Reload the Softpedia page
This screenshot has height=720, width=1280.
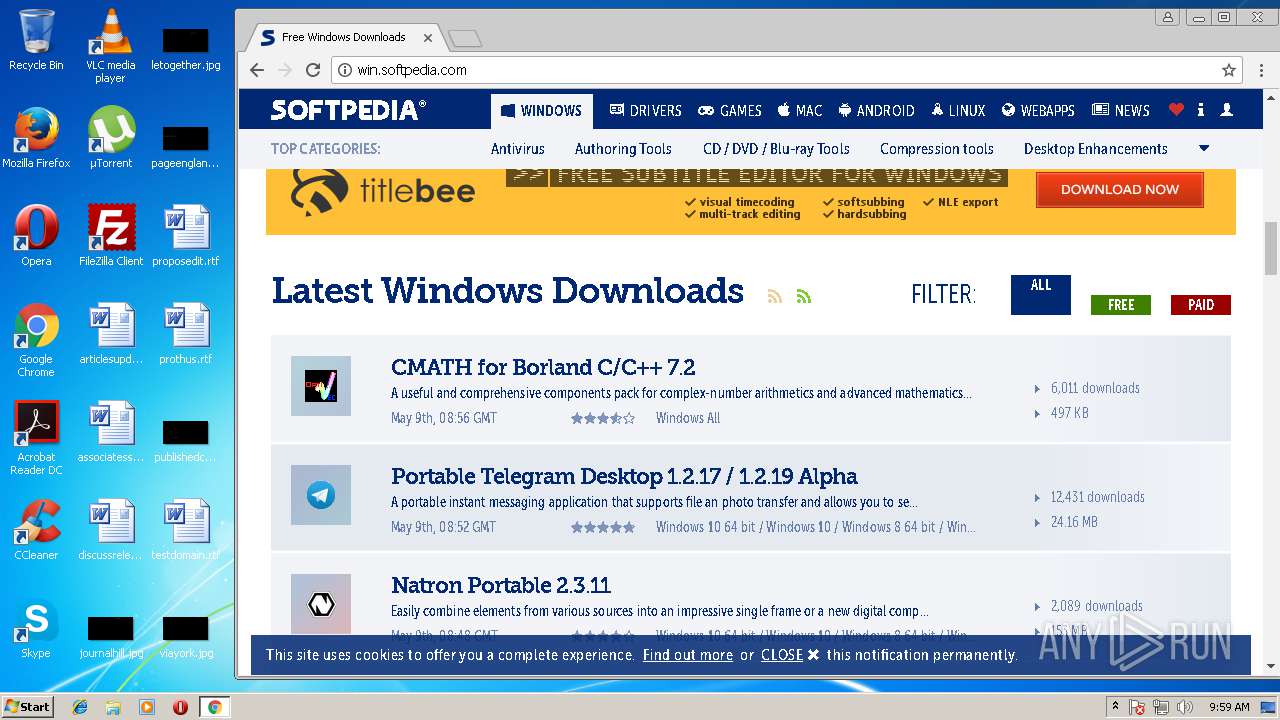[x=313, y=70]
